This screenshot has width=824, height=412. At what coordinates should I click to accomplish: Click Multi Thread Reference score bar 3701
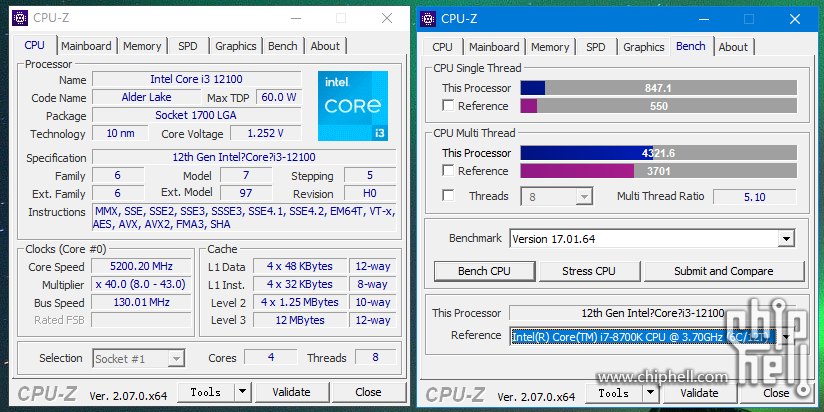click(658, 171)
